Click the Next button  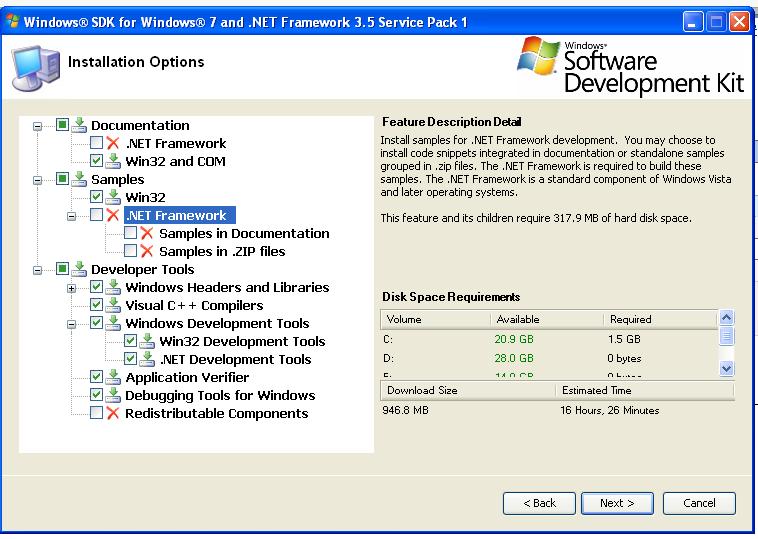pyautogui.click(x=617, y=503)
